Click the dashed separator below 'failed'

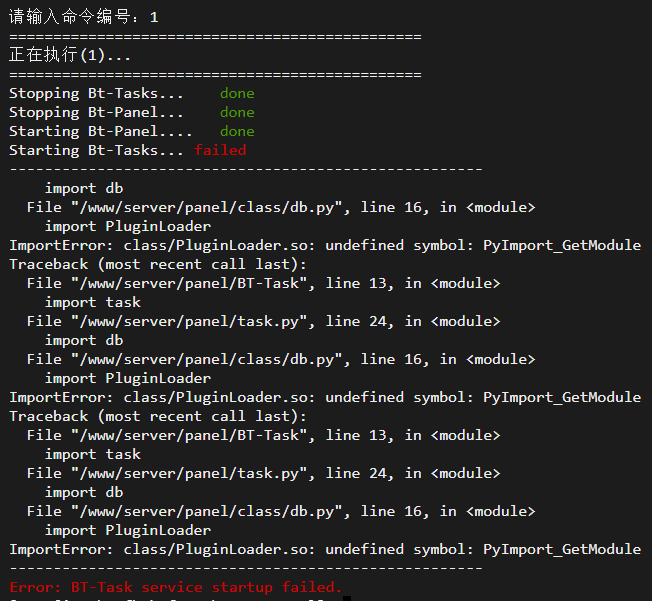click(246, 169)
